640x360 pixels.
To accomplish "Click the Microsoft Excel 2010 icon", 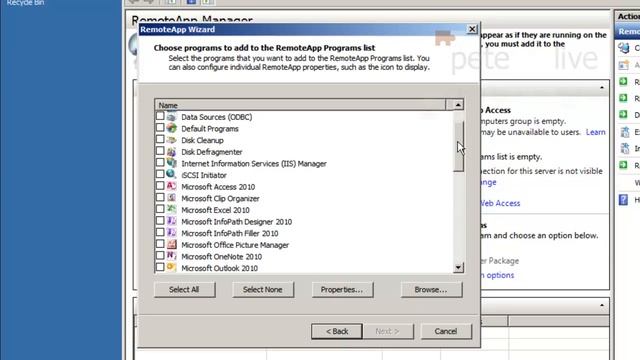I will pyautogui.click(x=171, y=210).
